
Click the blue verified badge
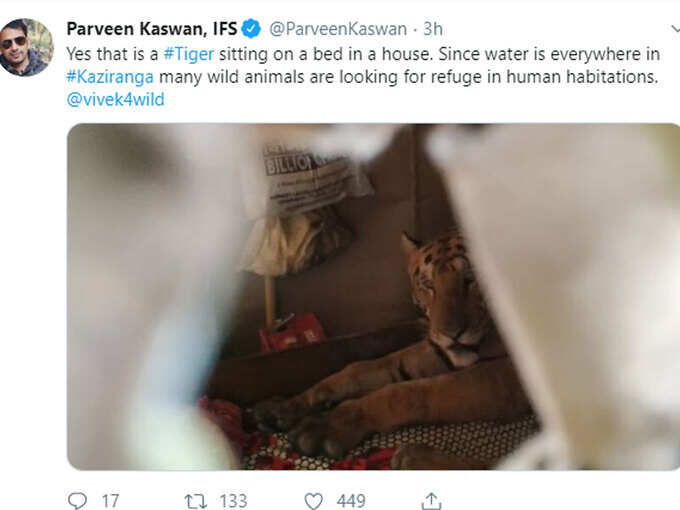point(251,29)
